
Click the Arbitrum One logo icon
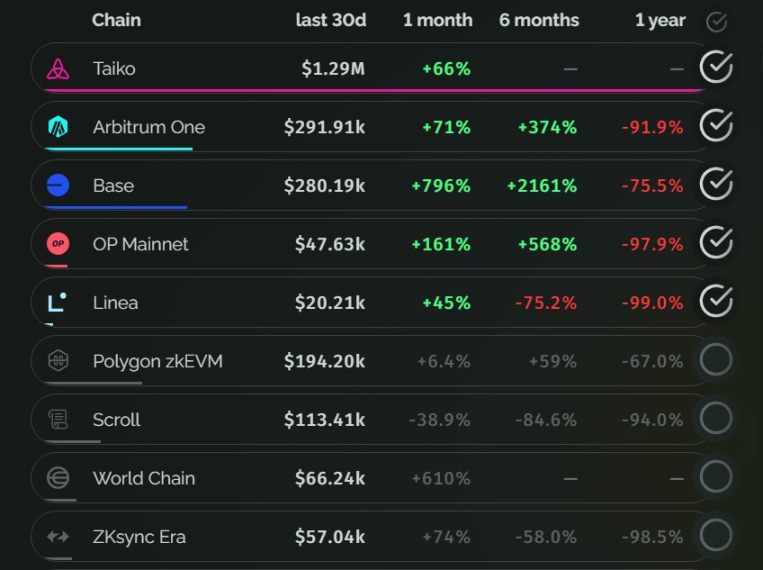click(x=58, y=127)
